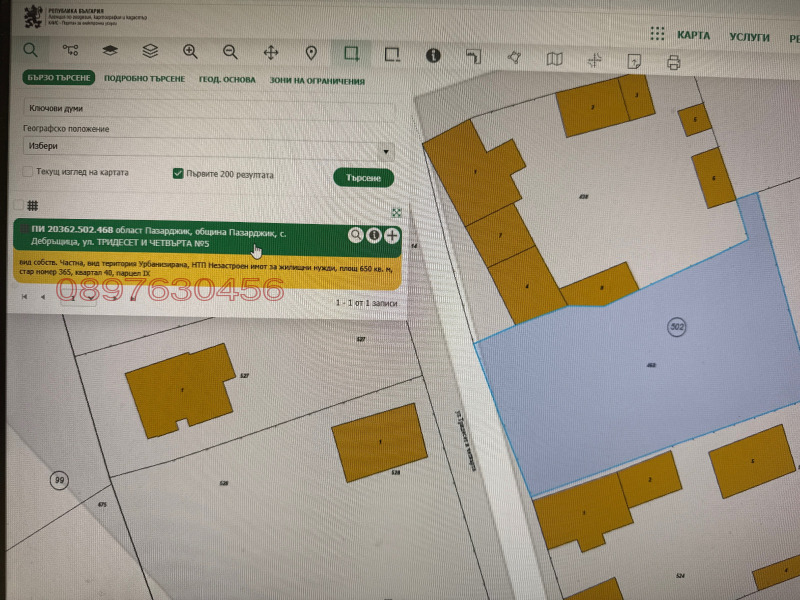Enable 'Текущ изглед на картата' checkbox
This screenshot has height=600, width=800.
click(x=28, y=172)
